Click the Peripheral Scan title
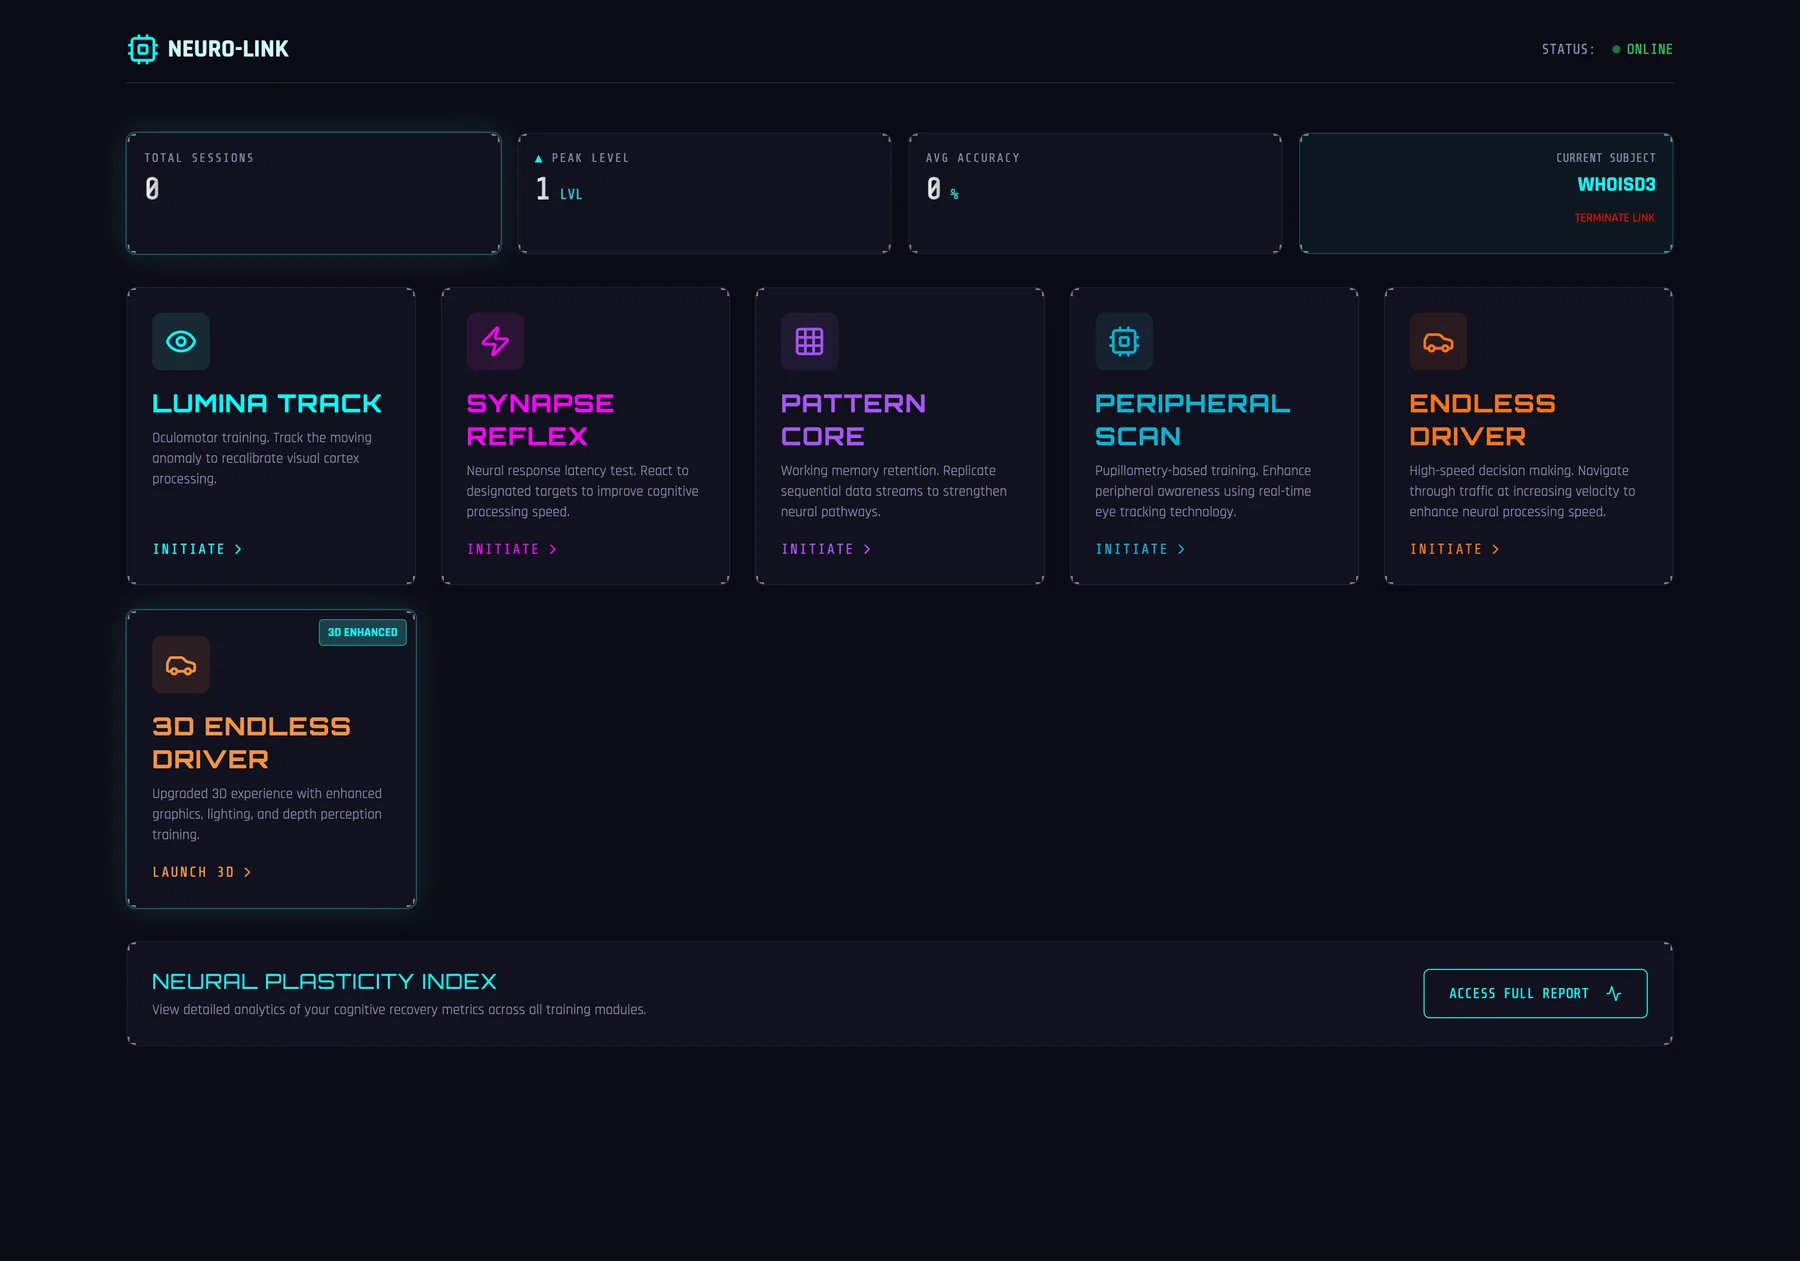The height and width of the screenshot is (1261, 1800). [1192, 420]
